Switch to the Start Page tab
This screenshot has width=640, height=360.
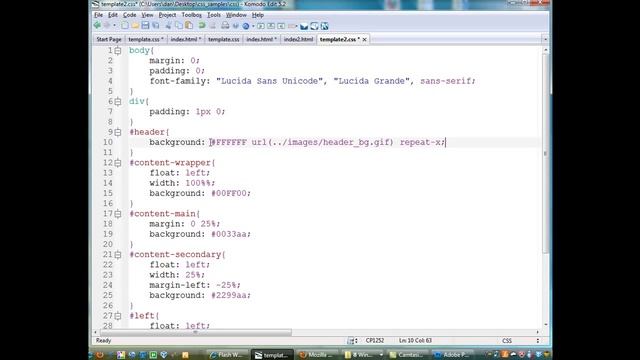[x=109, y=40]
